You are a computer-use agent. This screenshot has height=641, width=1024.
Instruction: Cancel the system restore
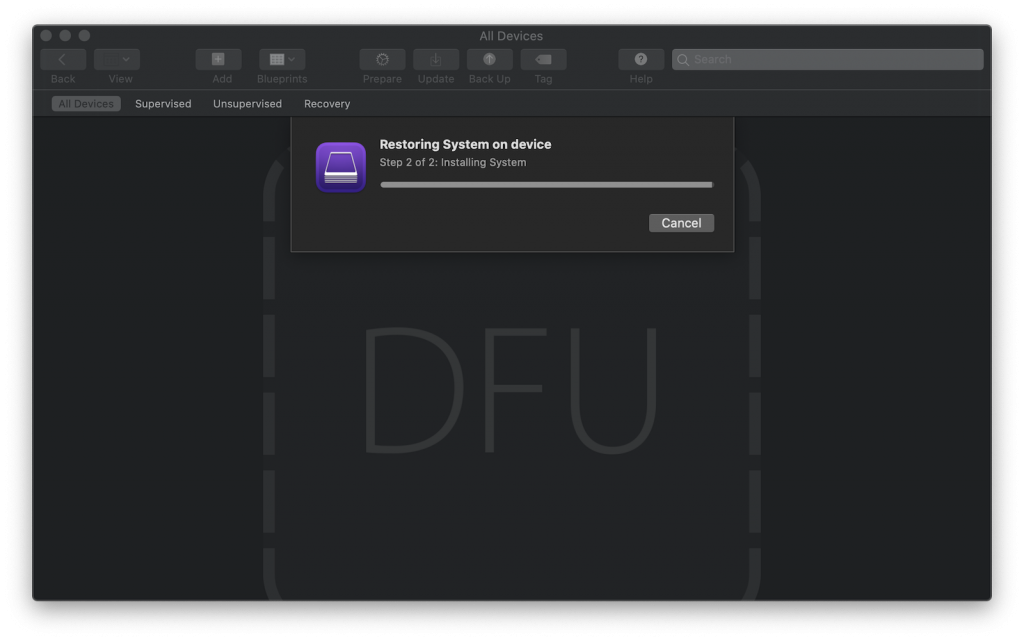681,222
